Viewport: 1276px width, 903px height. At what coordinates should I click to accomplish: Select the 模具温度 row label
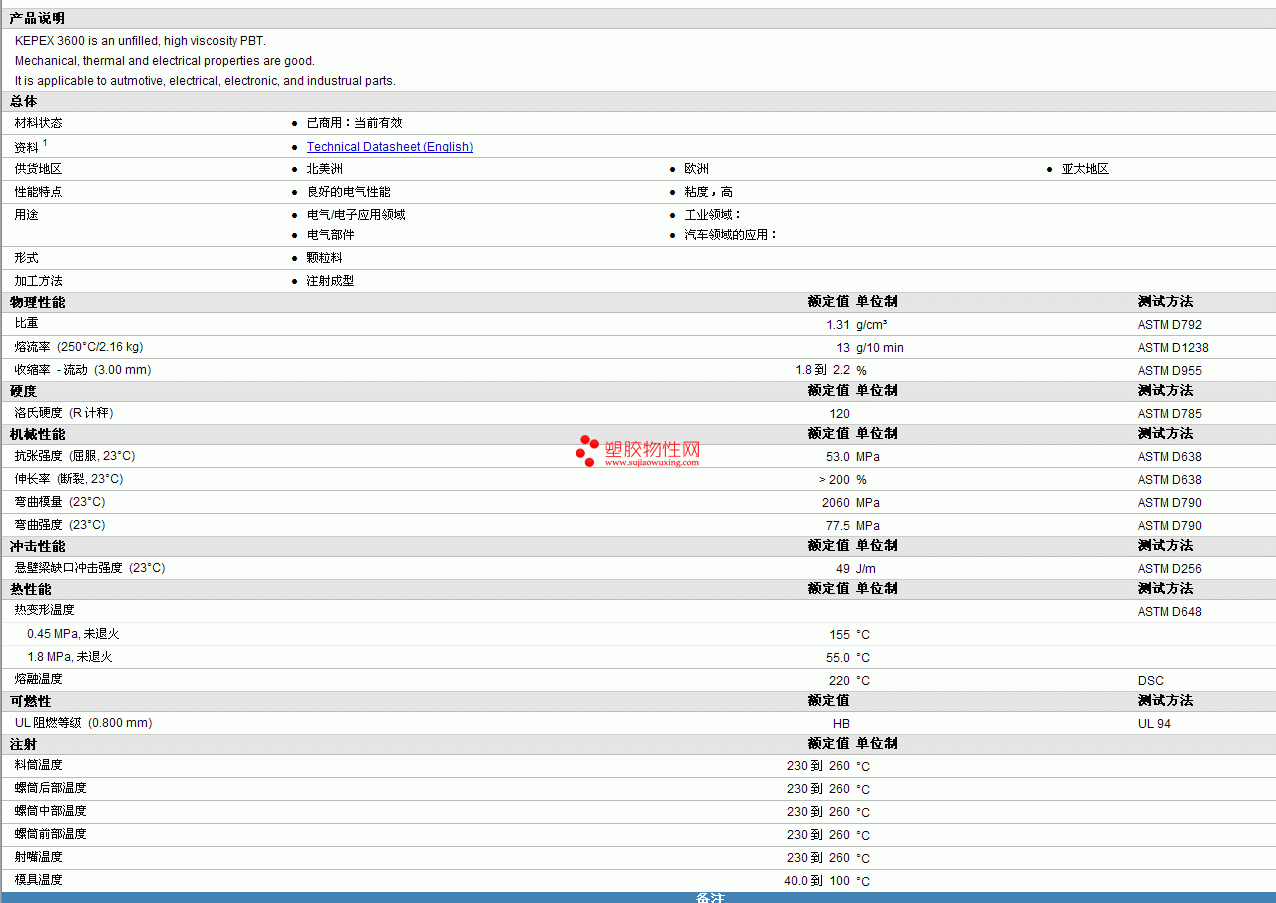click(38, 880)
